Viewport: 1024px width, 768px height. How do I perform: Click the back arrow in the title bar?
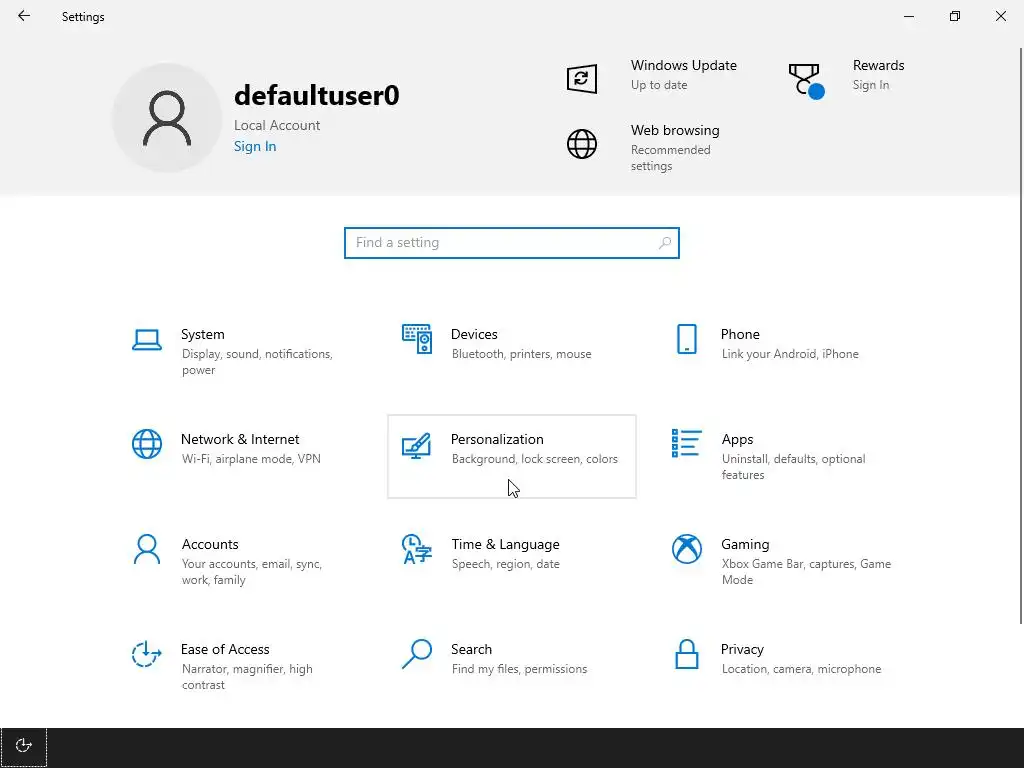24,16
